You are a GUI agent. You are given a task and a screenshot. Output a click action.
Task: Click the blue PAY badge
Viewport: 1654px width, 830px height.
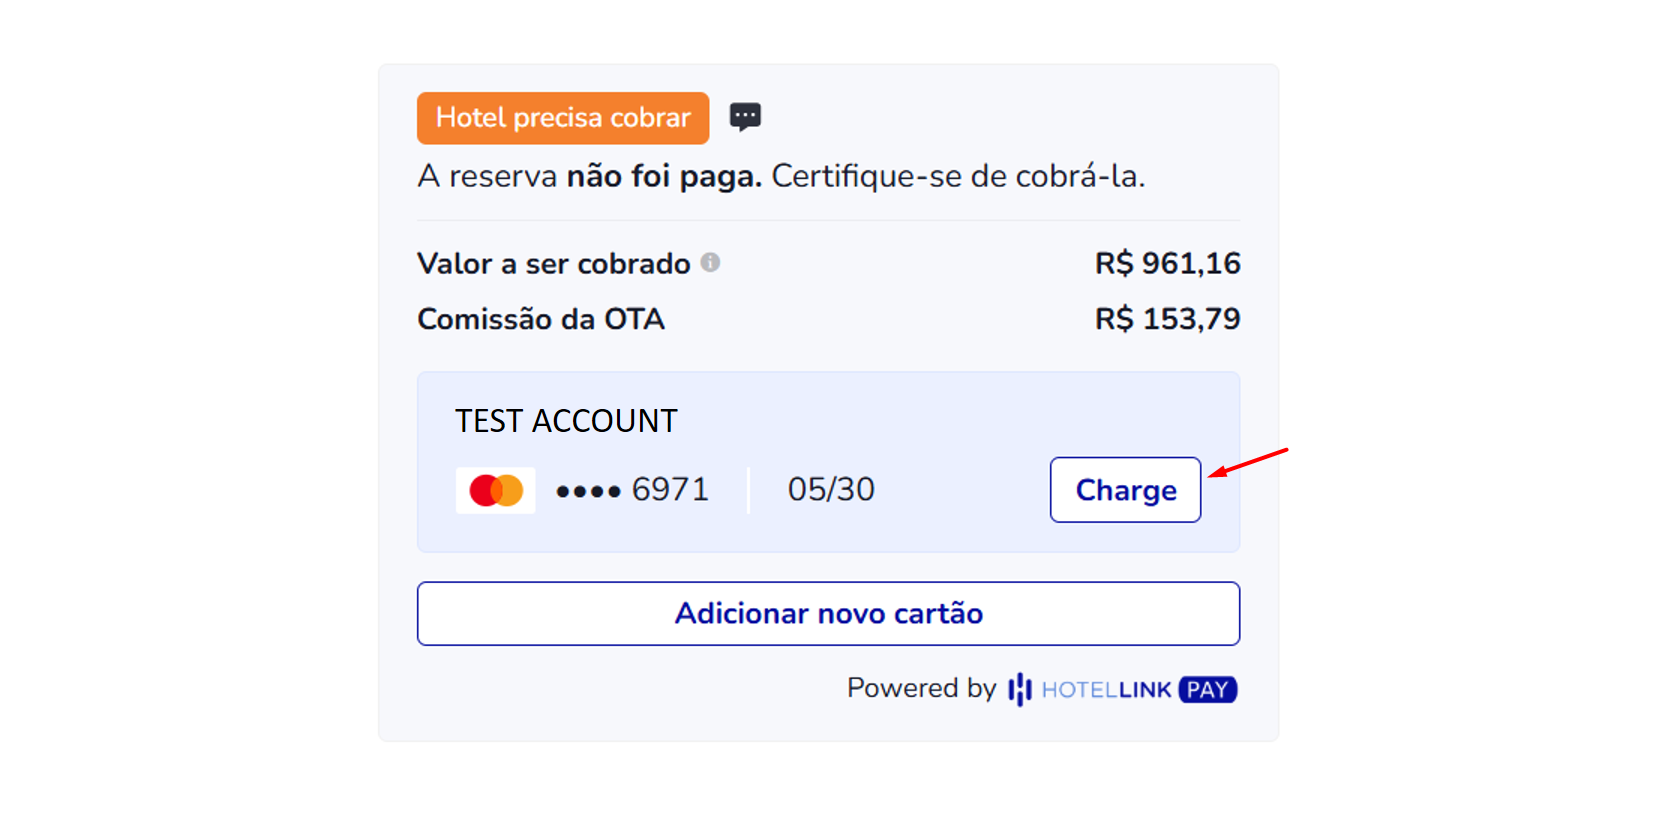tap(1207, 690)
